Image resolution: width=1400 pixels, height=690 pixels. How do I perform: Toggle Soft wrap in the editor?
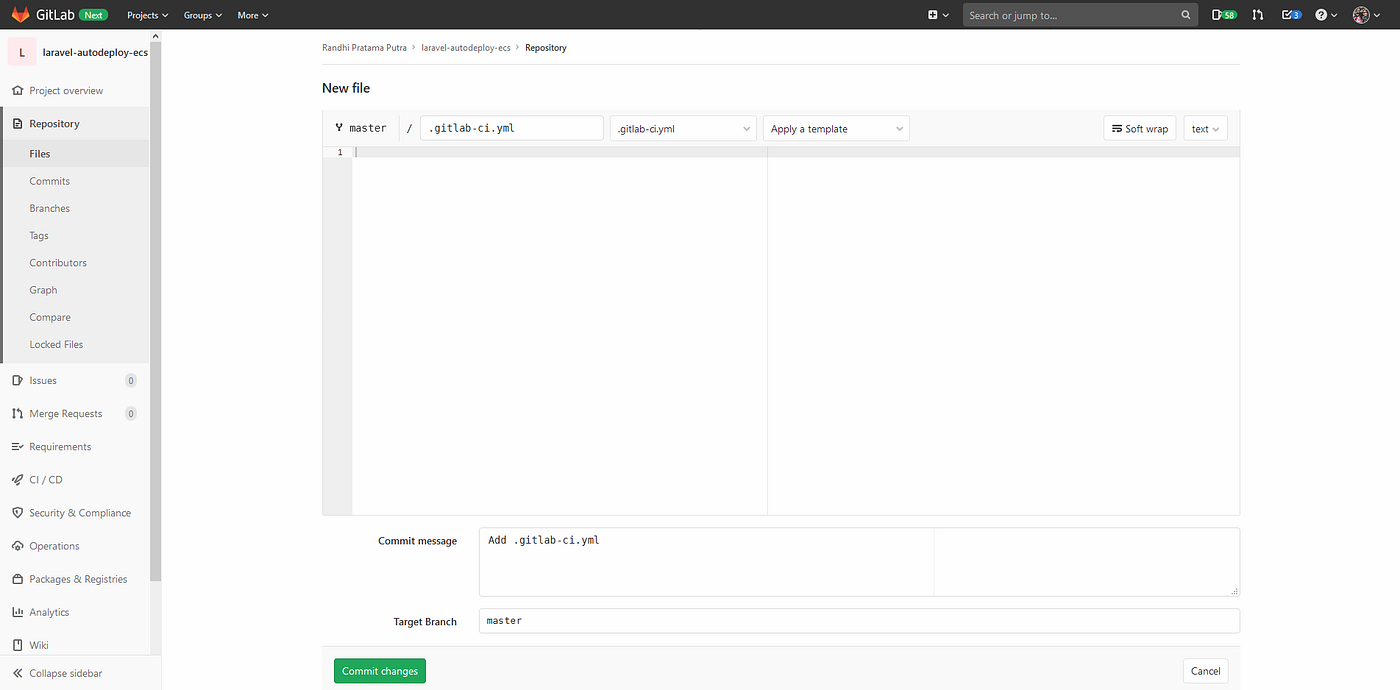pos(1139,128)
